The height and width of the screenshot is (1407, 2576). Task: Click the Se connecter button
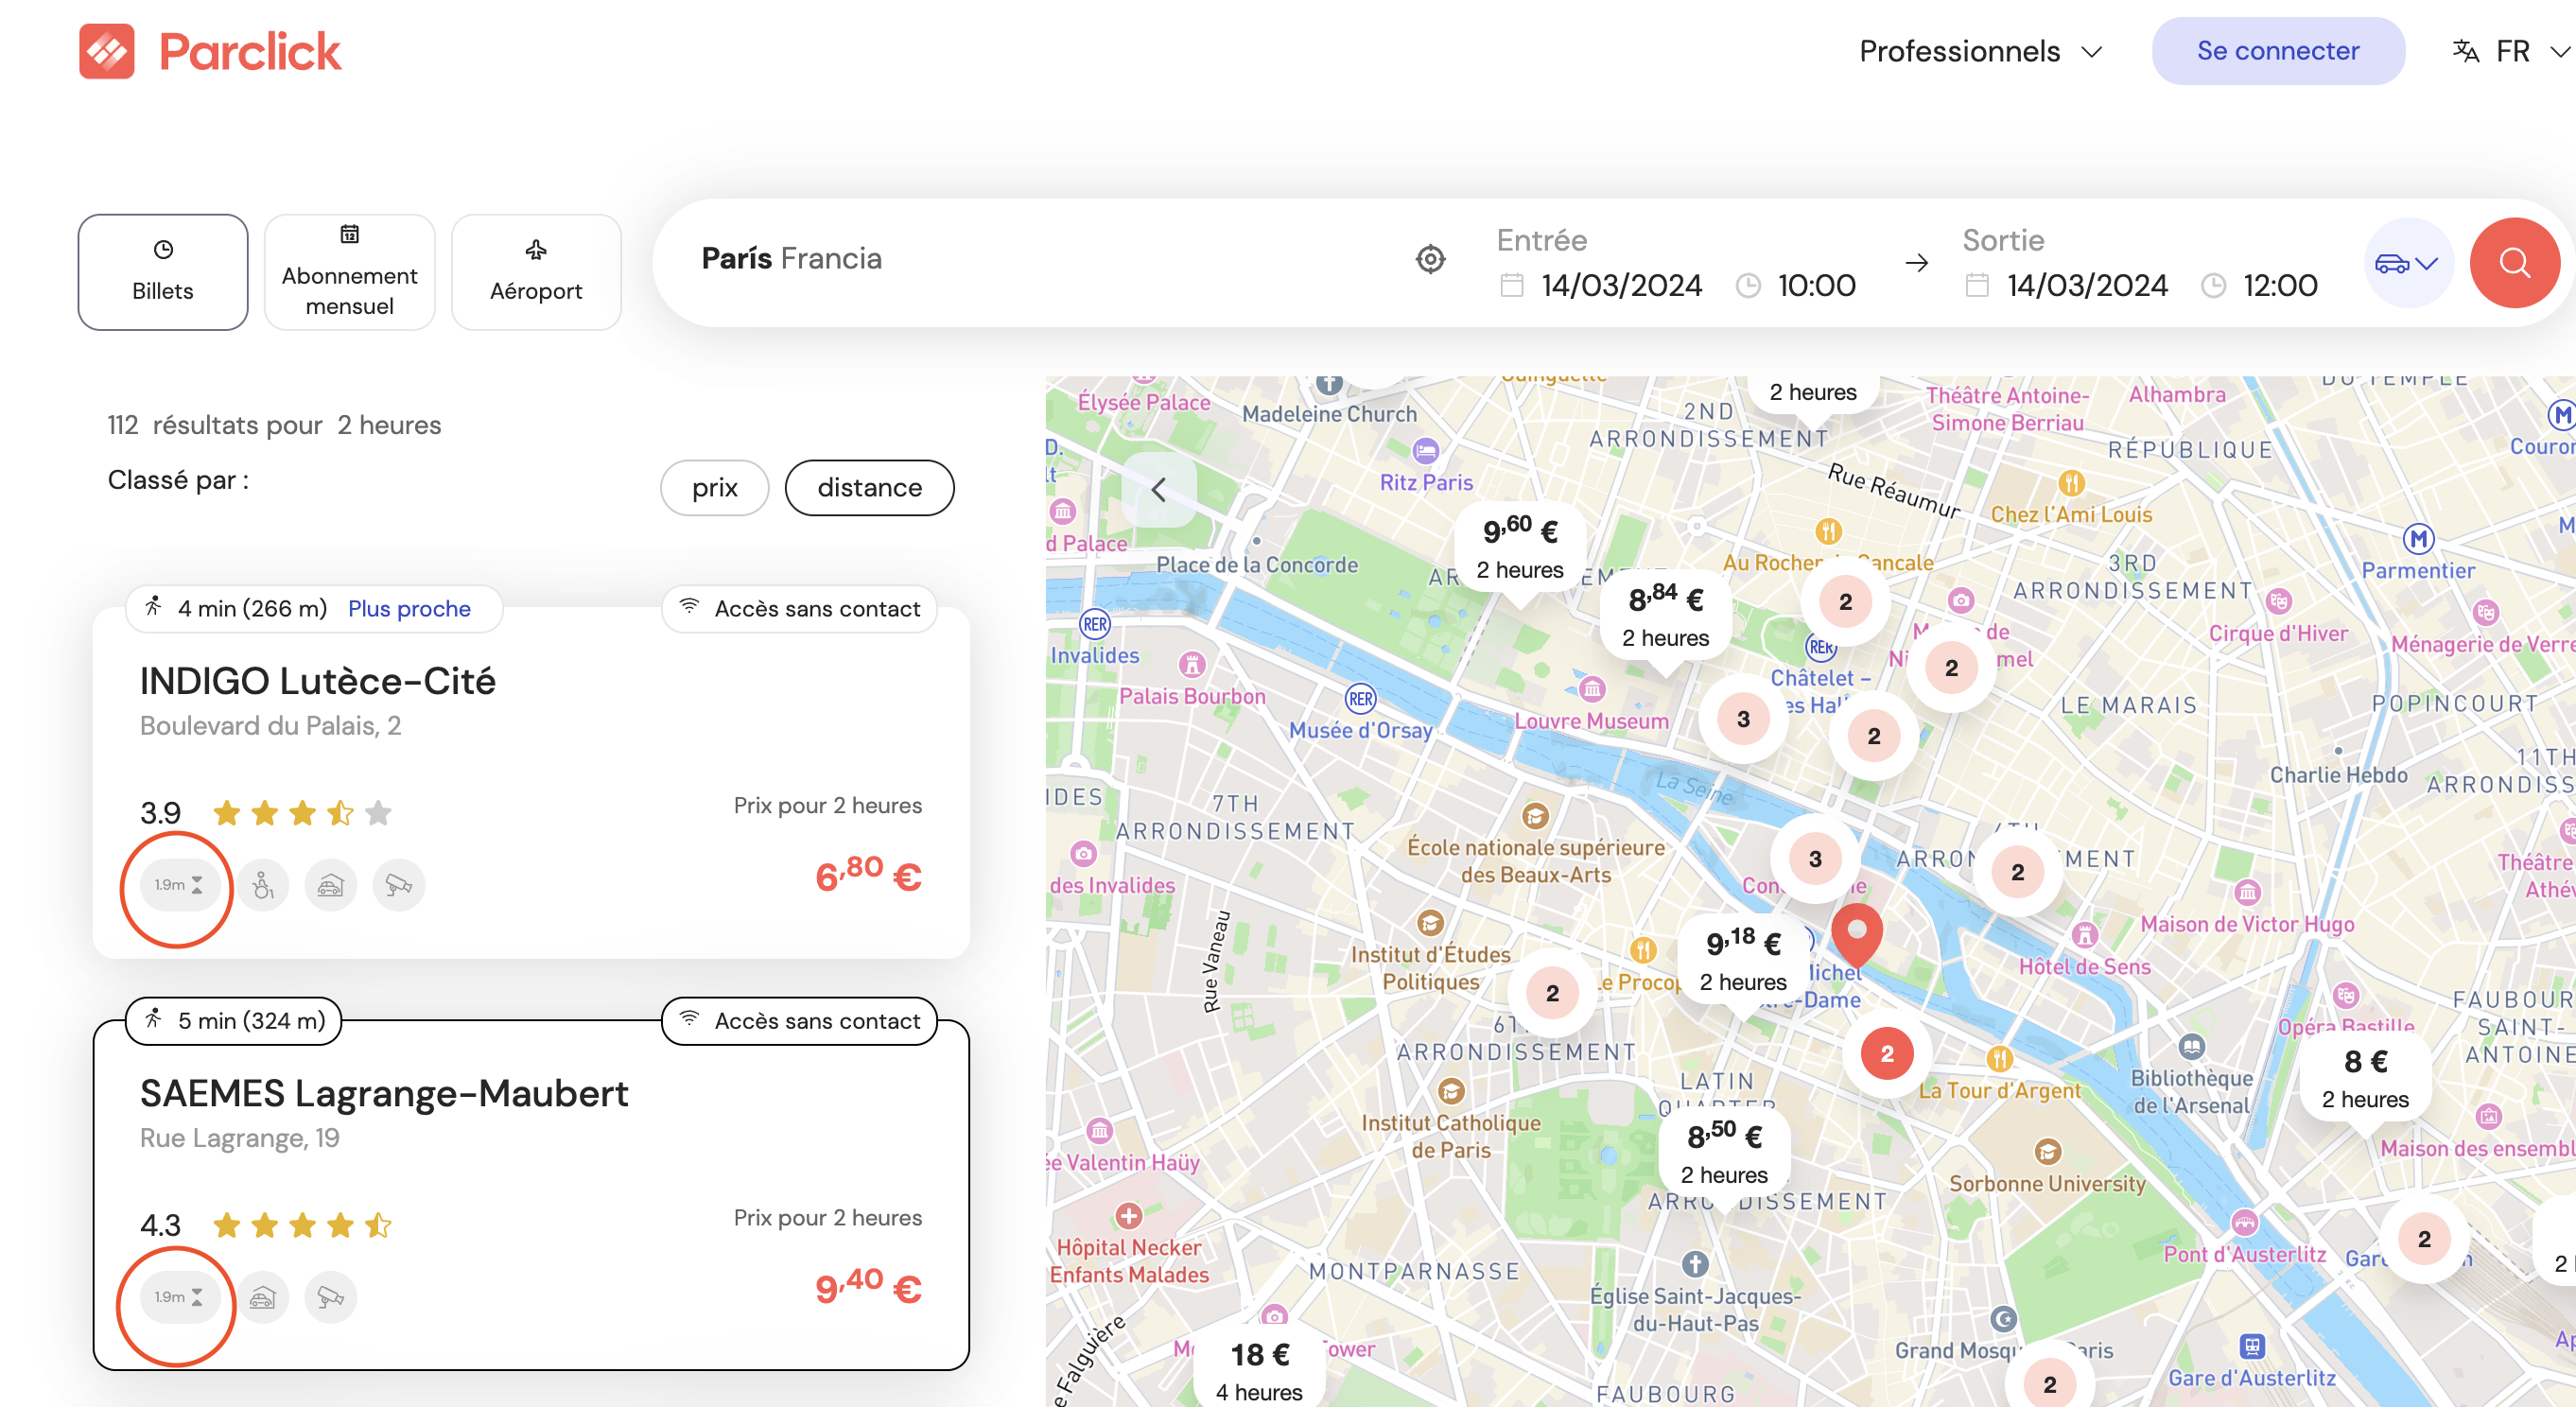[x=2277, y=52]
